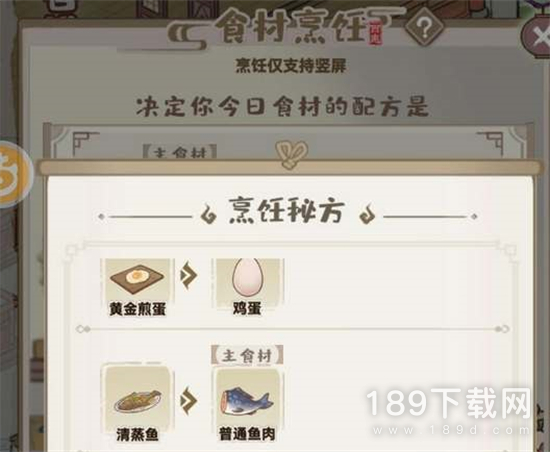Click the 清蒸鱼 recipe name label
550x452 pixels.
(x=137, y=435)
